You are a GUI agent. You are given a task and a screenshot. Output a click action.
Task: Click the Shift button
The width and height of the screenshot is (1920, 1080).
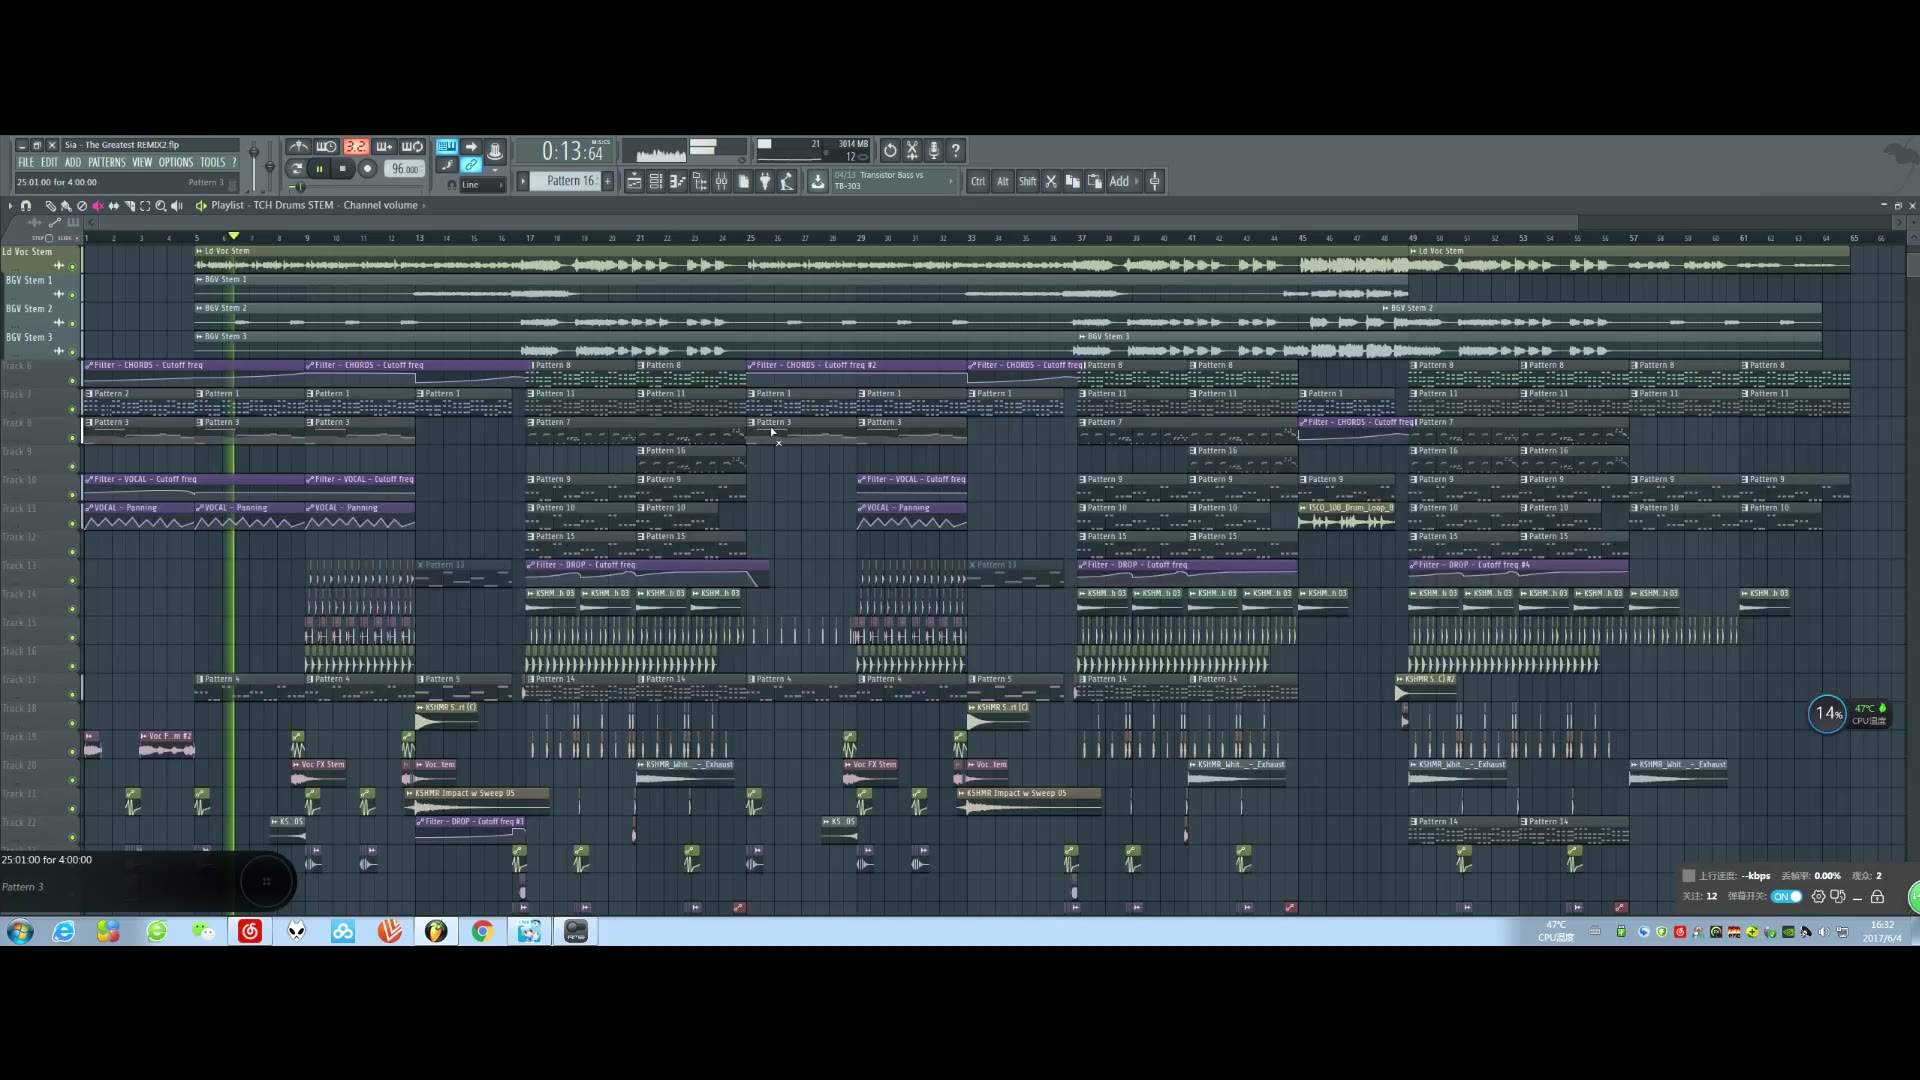[x=1027, y=181]
